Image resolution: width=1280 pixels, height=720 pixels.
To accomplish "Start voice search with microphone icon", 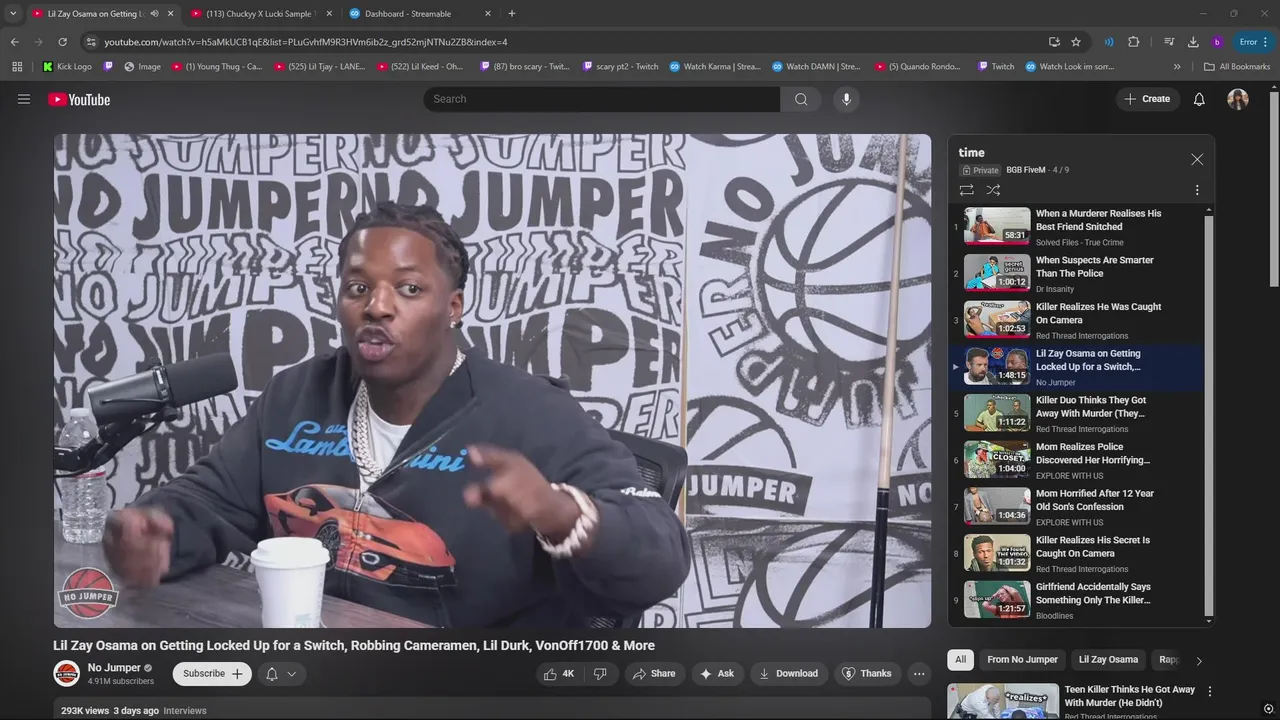I will click(846, 99).
